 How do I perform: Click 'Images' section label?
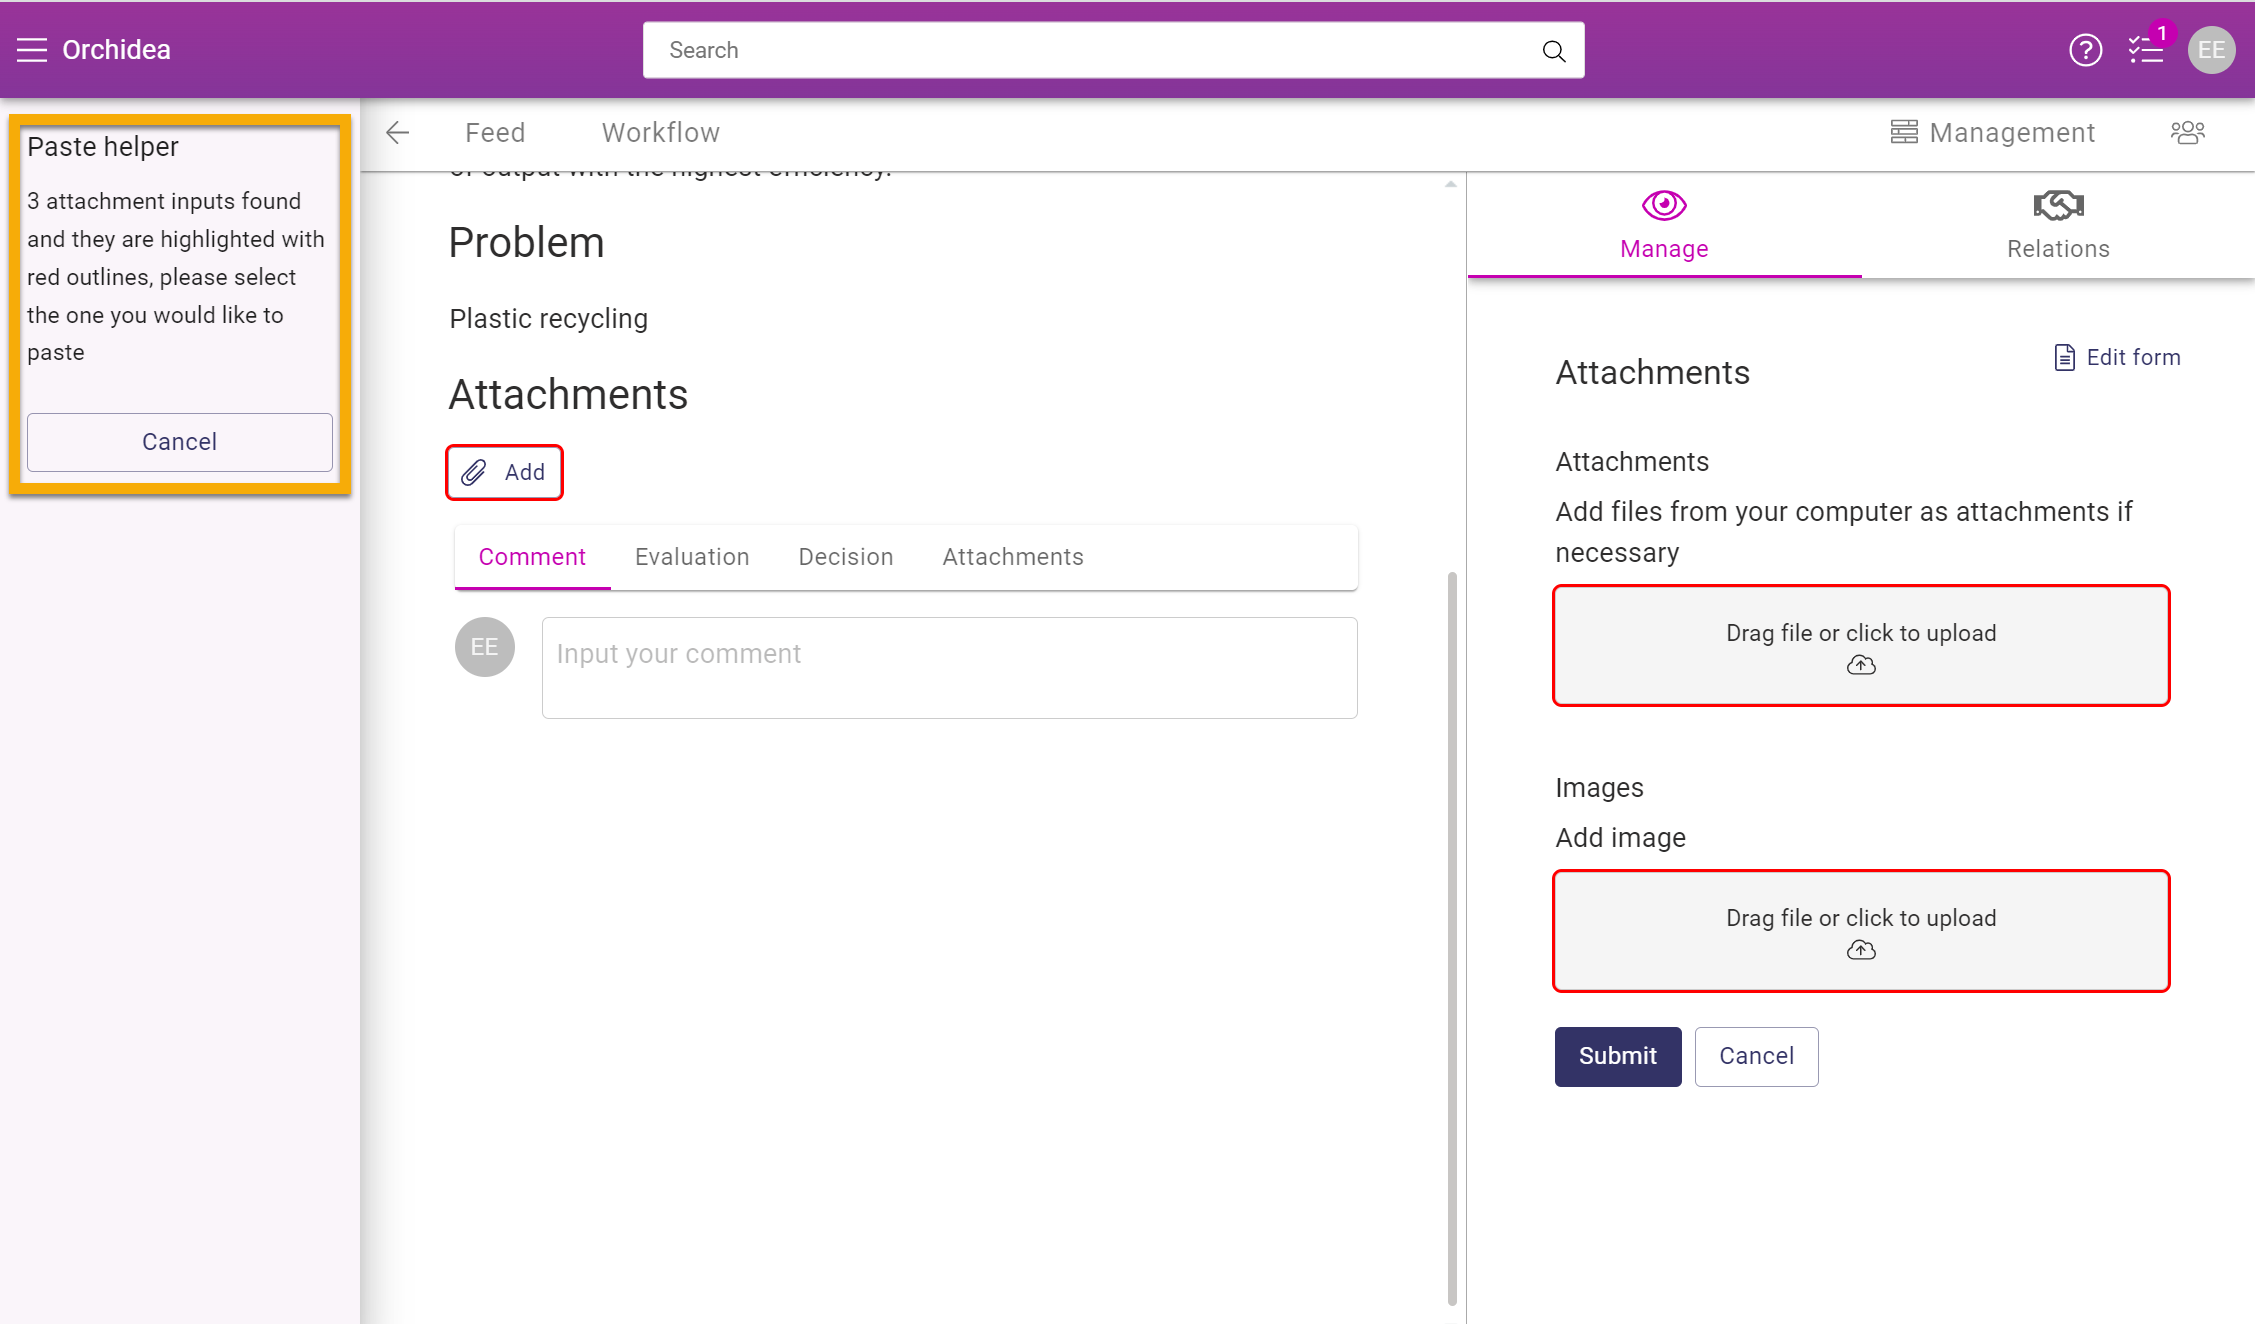click(1599, 788)
